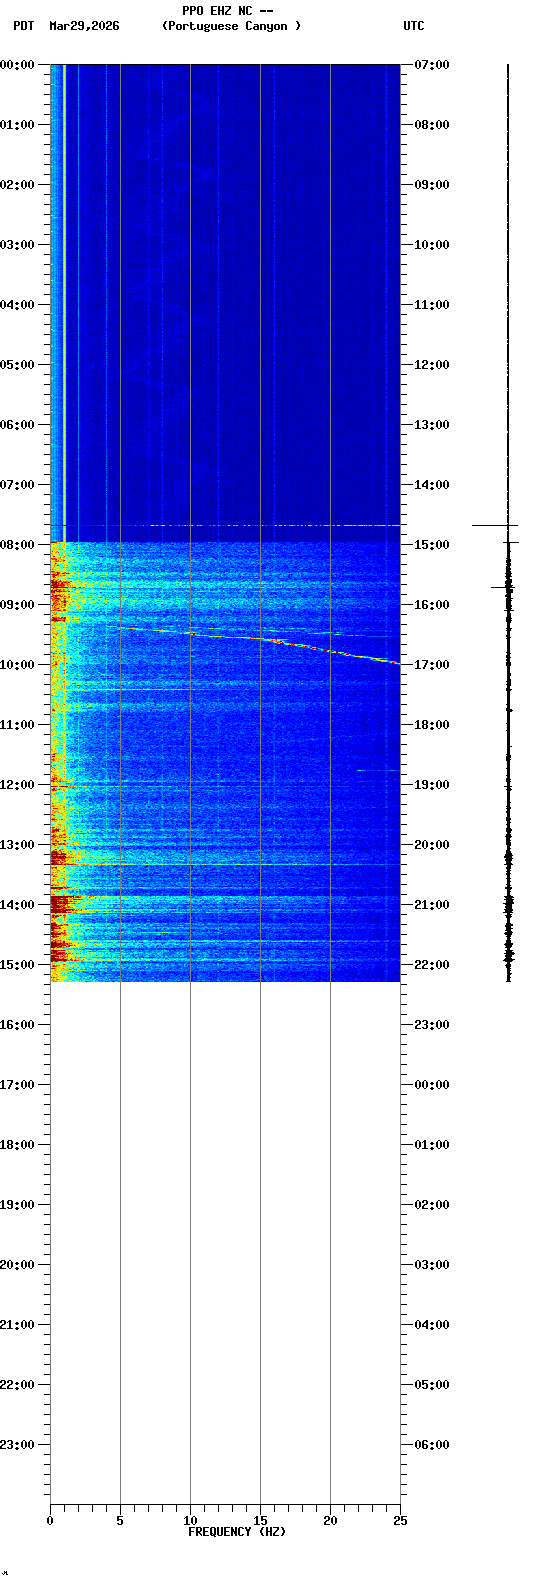This screenshot has width=552, height=1584.
Task: Click PDT axis time label '17:00'
Action: [x=17, y=1085]
